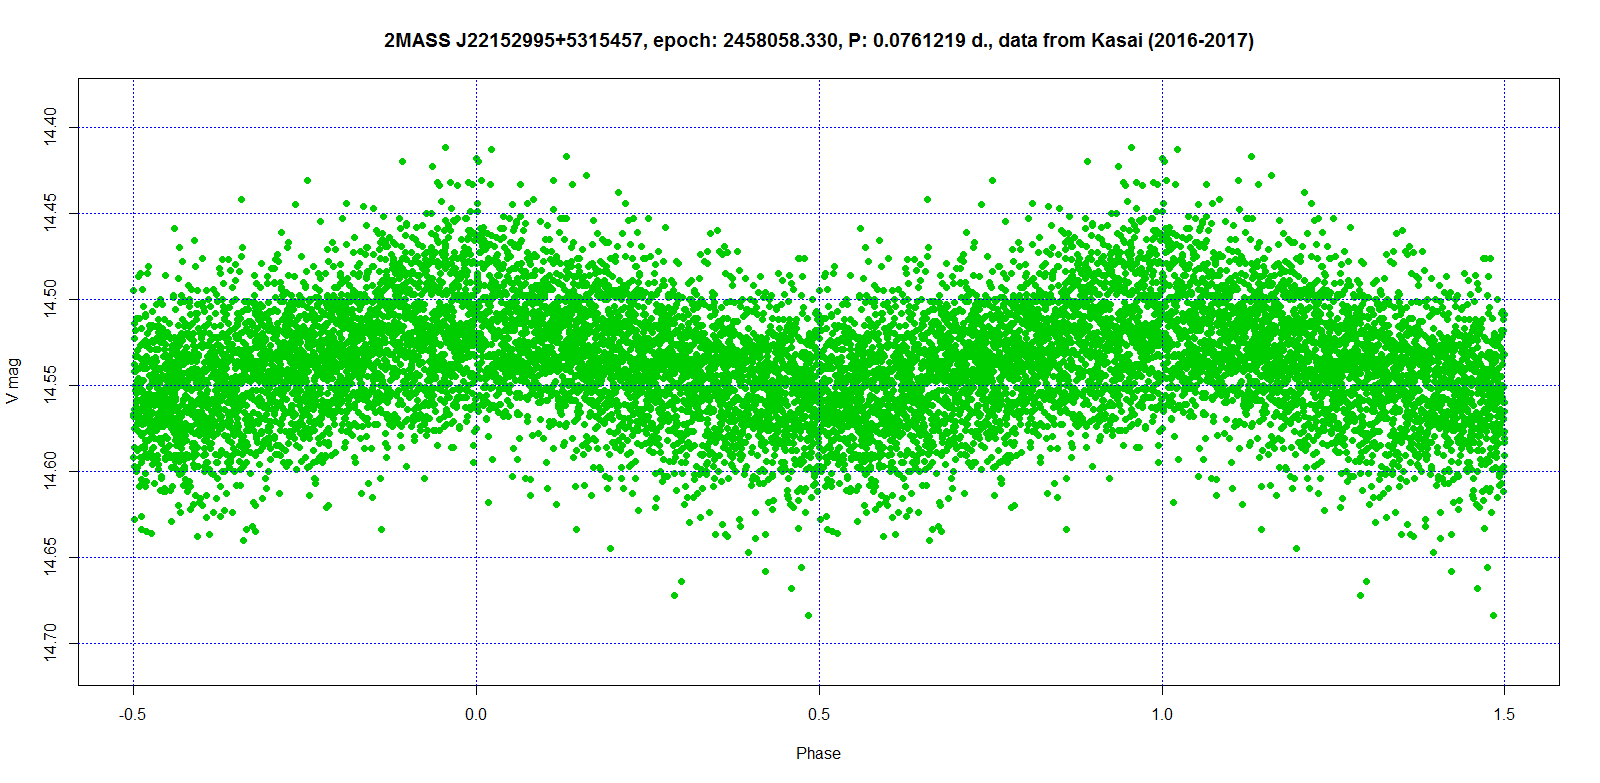Click the 14.55 y-axis tick label
The image size is (1600, 783).
tap(51, 385)
